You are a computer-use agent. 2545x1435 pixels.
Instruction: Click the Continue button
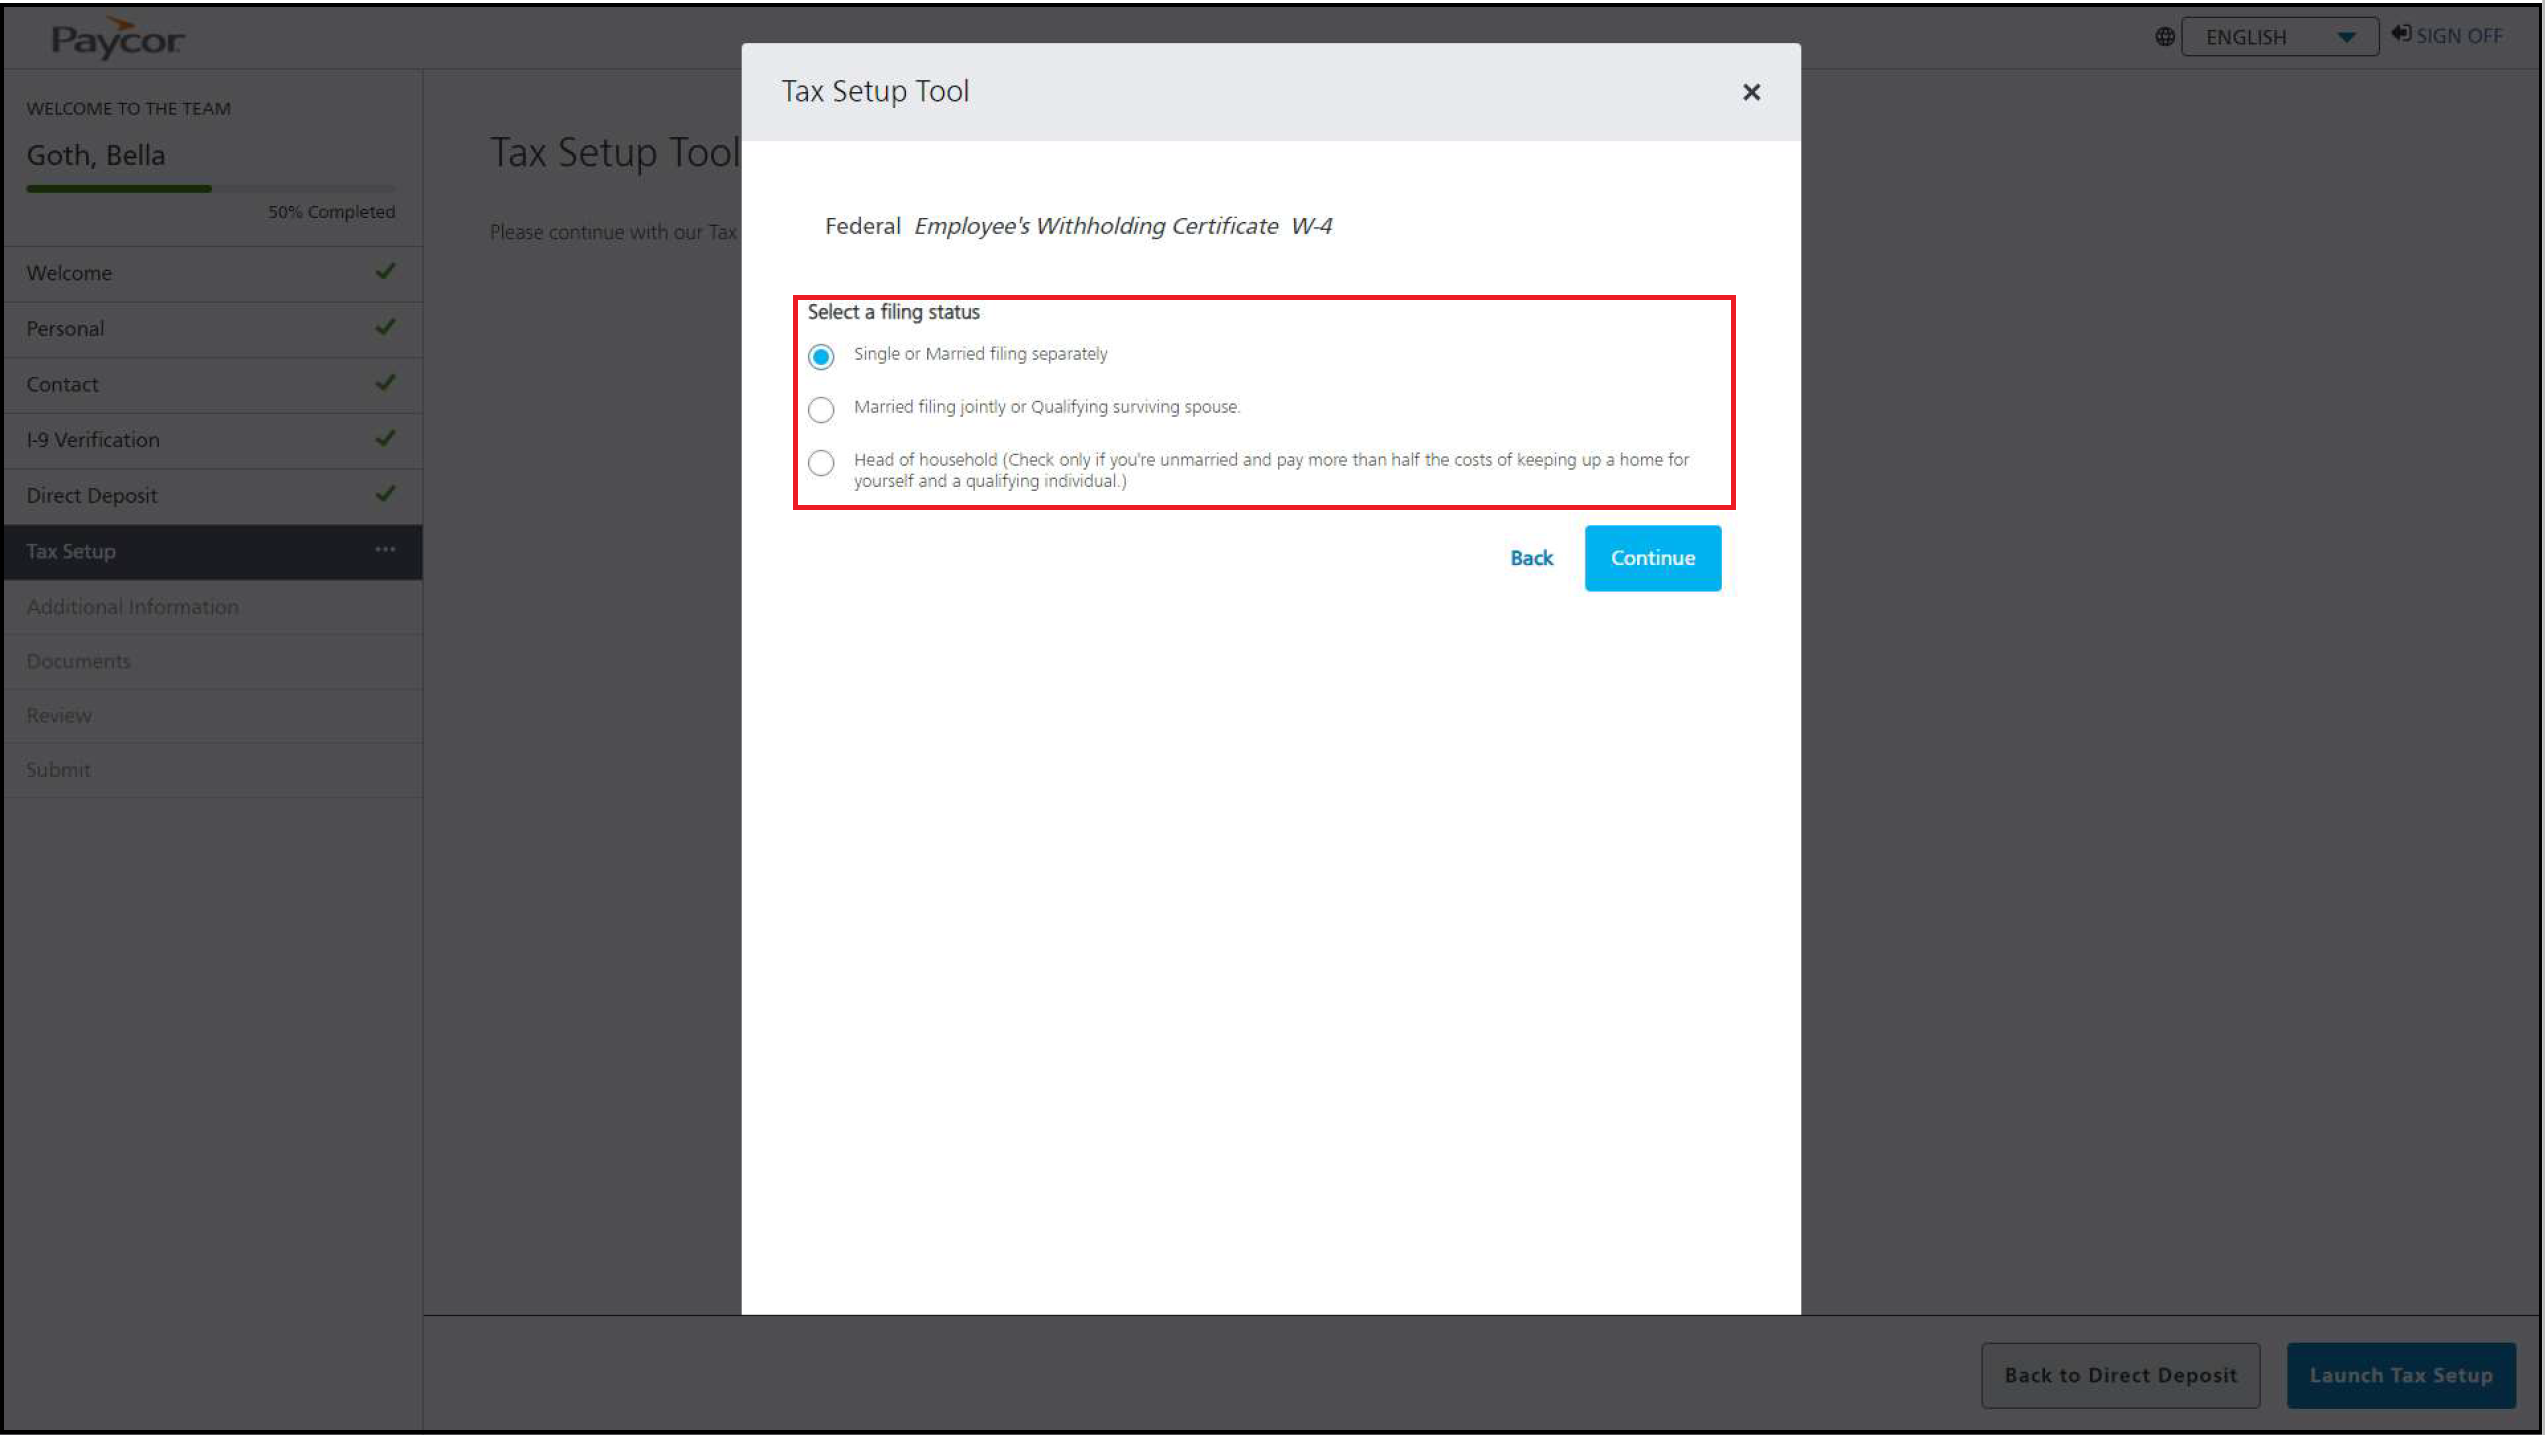tap(1652, 558)
